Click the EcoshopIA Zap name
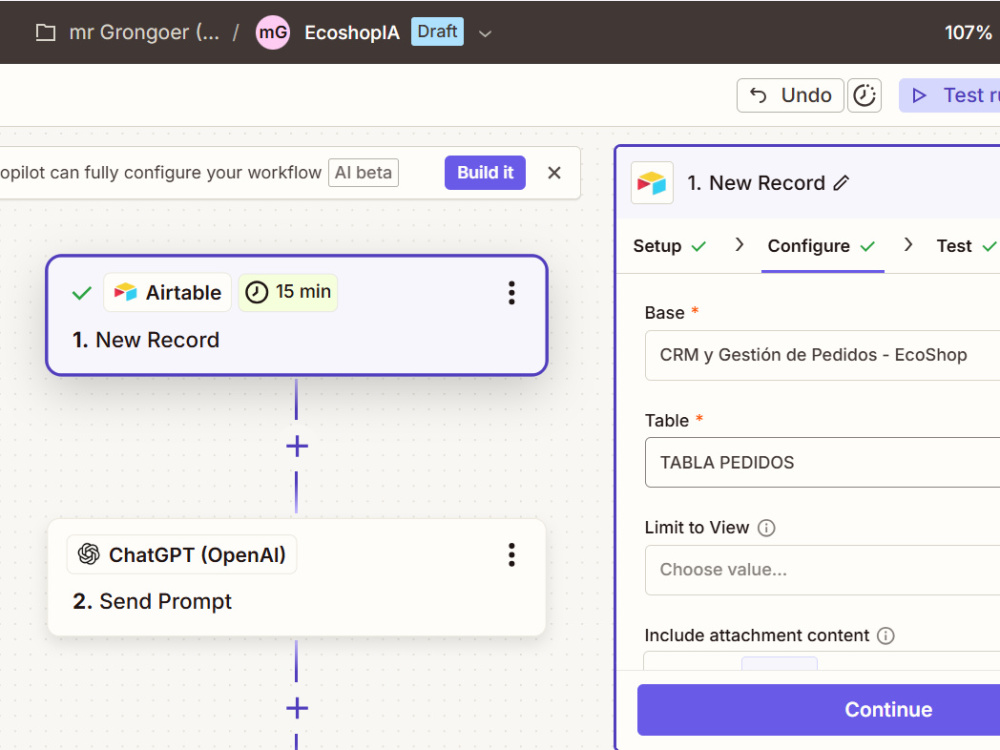This screenshot has width=1000, height=750. pyautogui.click(x=351, y=32)
